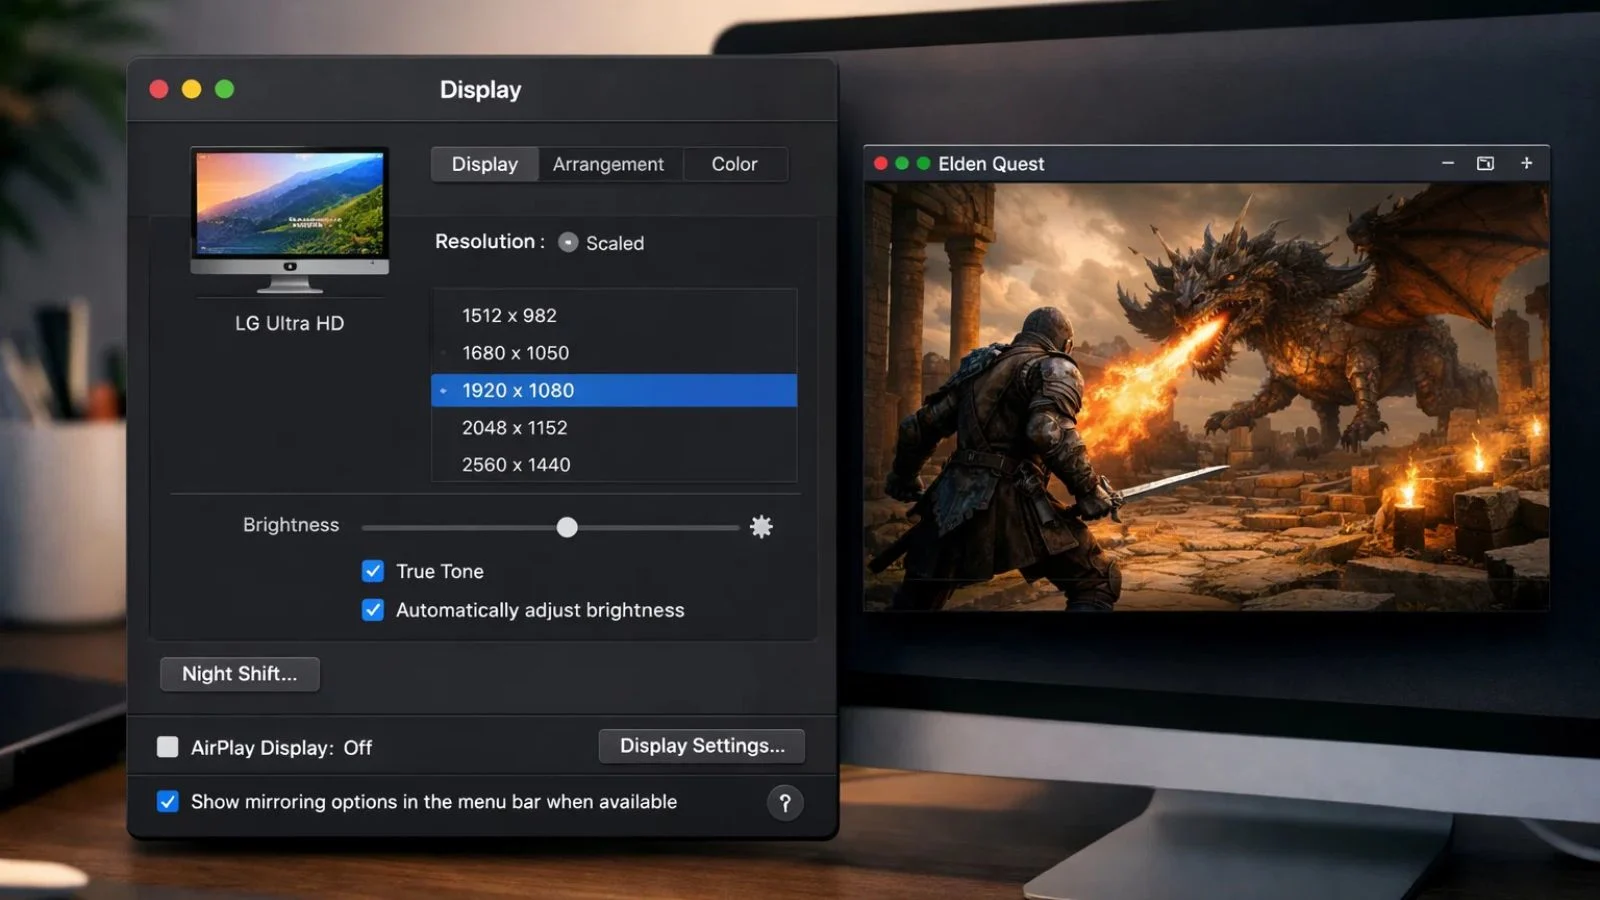
Task: Click the red close button of Display window
Action: 159,90
